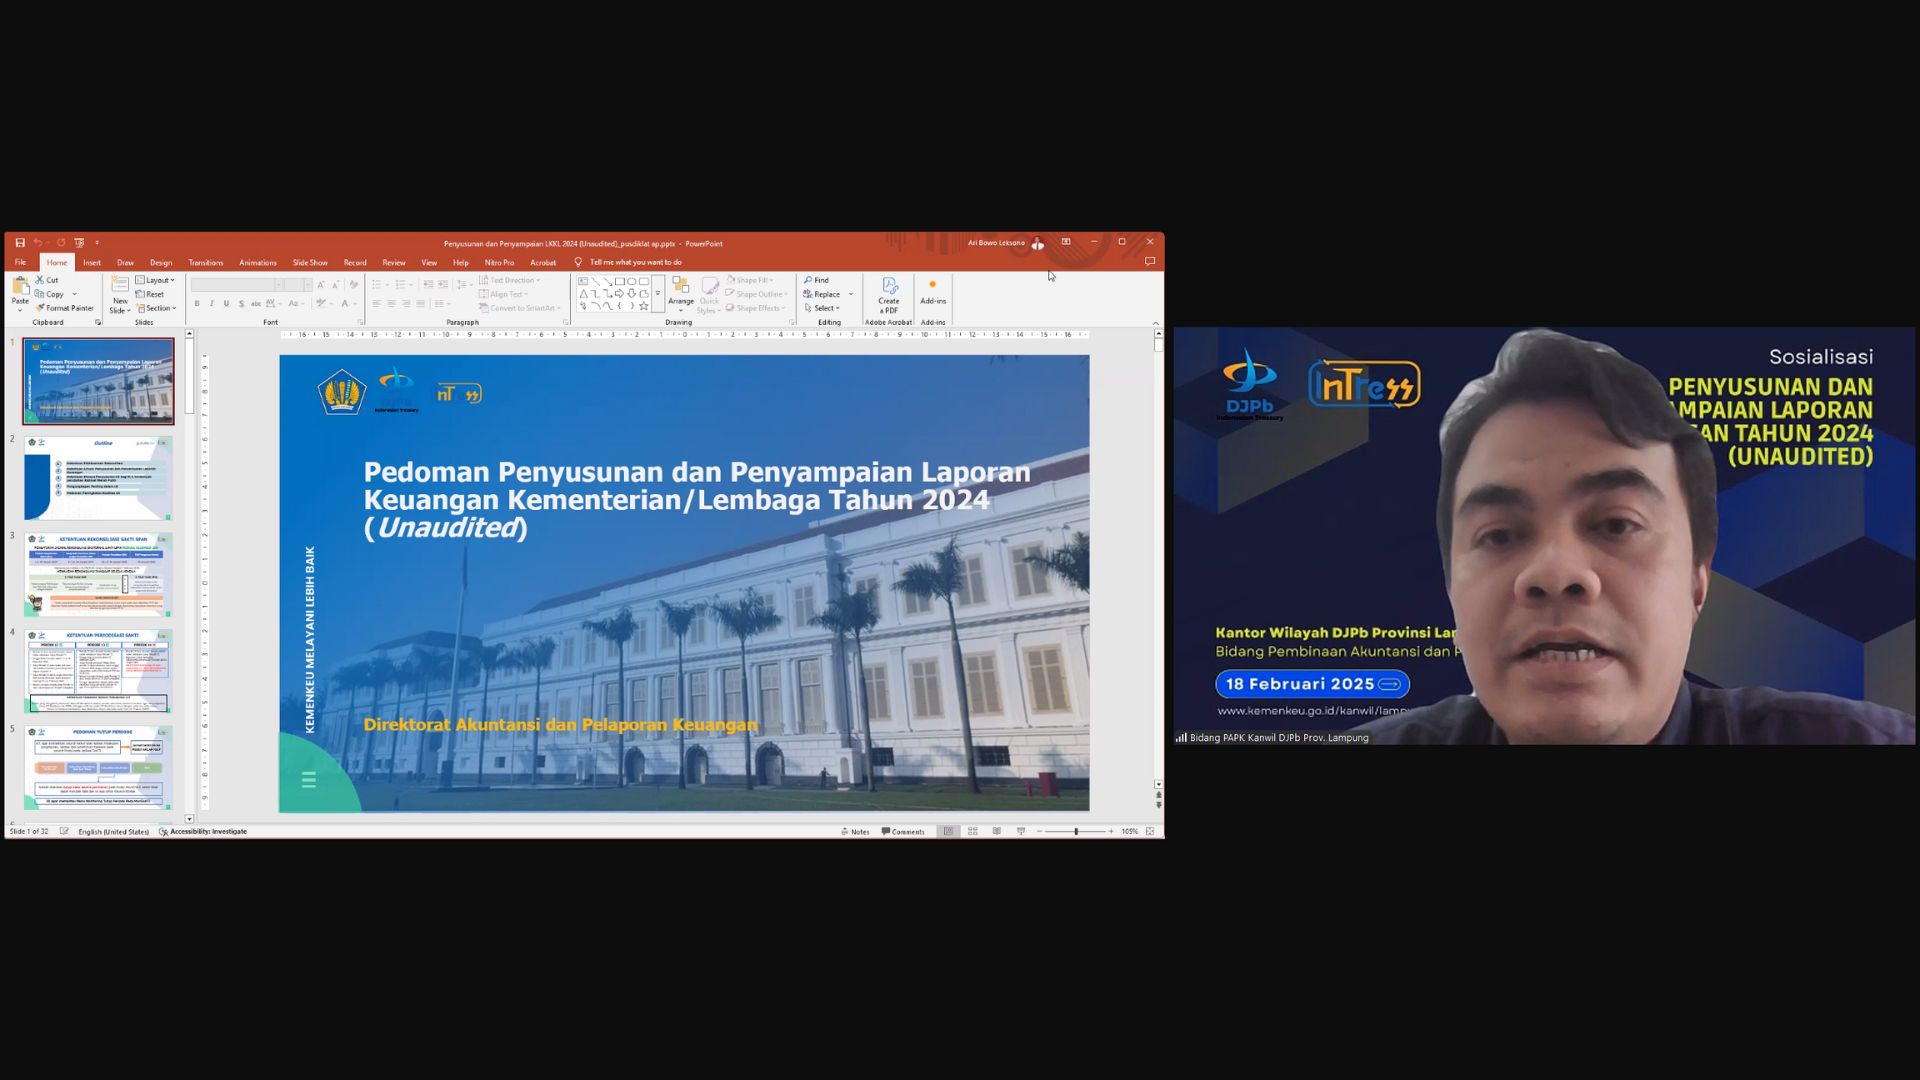The image size is (1920, 1080).
Task: Increase font size with the large A icon
Action: 321,285
